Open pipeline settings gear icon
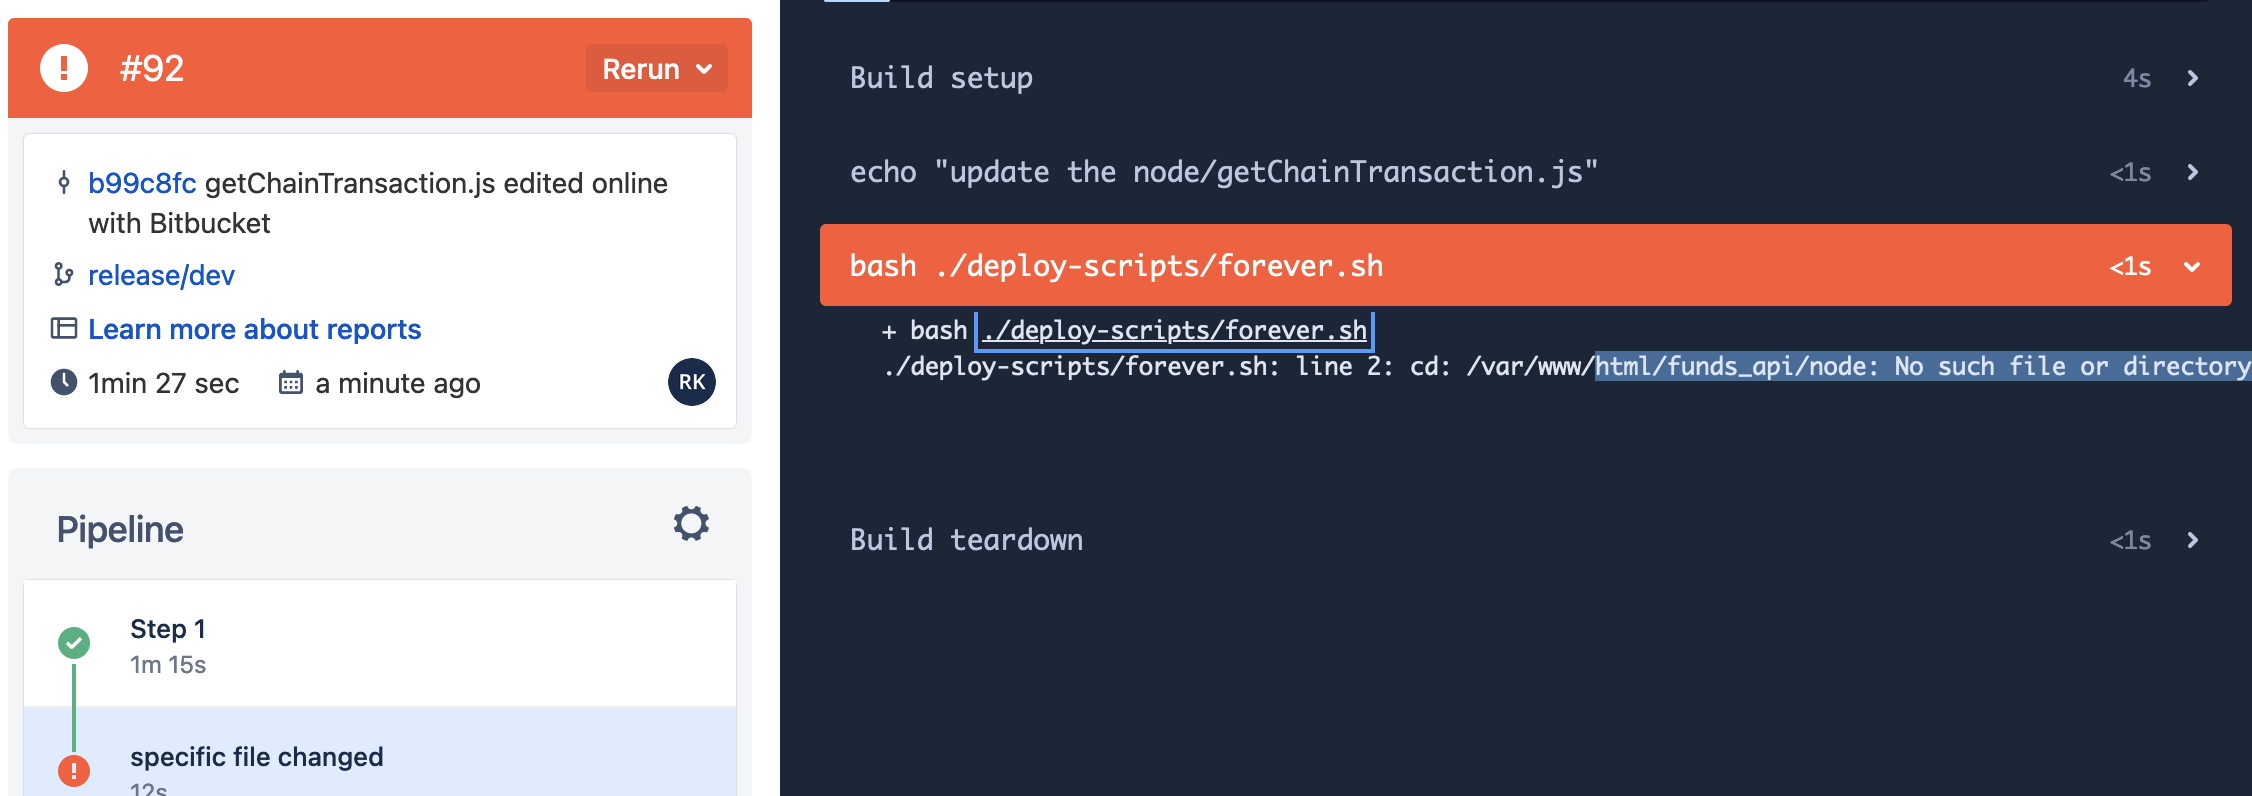The width and height of the screenshot is (2252, 796). point(690,523)
